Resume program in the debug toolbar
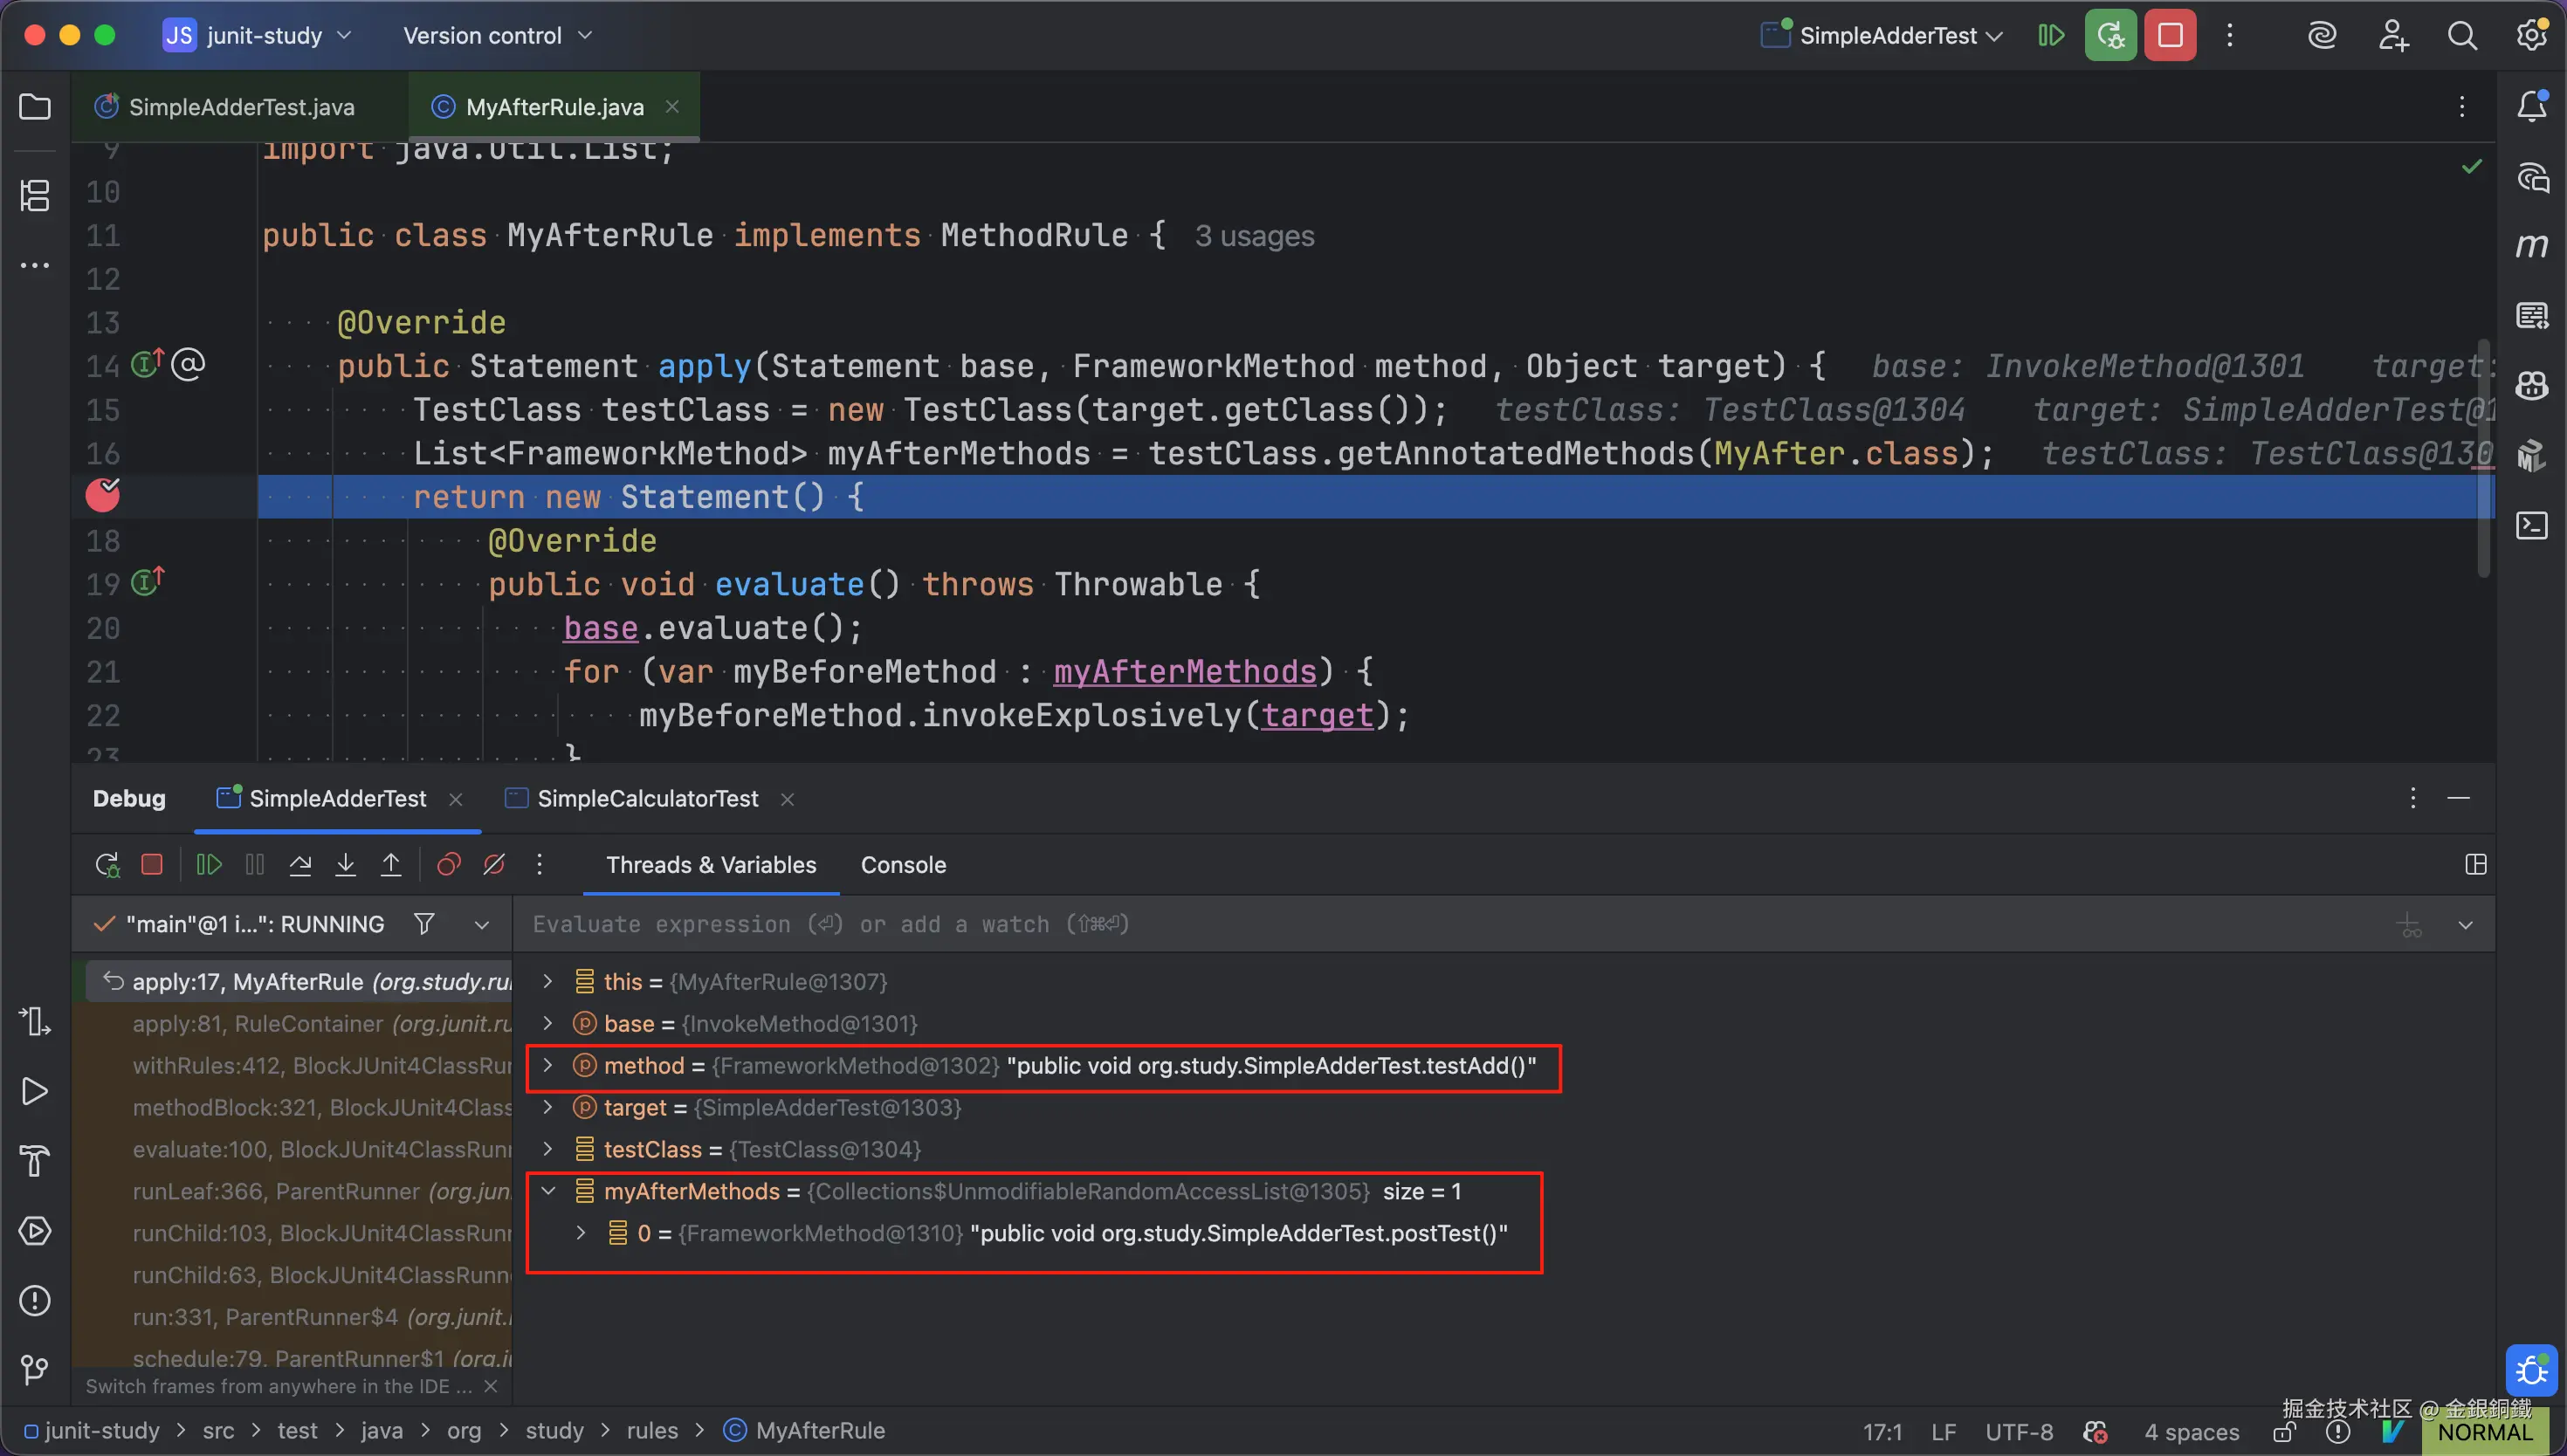2567x1456 pixels. [208, 865]
